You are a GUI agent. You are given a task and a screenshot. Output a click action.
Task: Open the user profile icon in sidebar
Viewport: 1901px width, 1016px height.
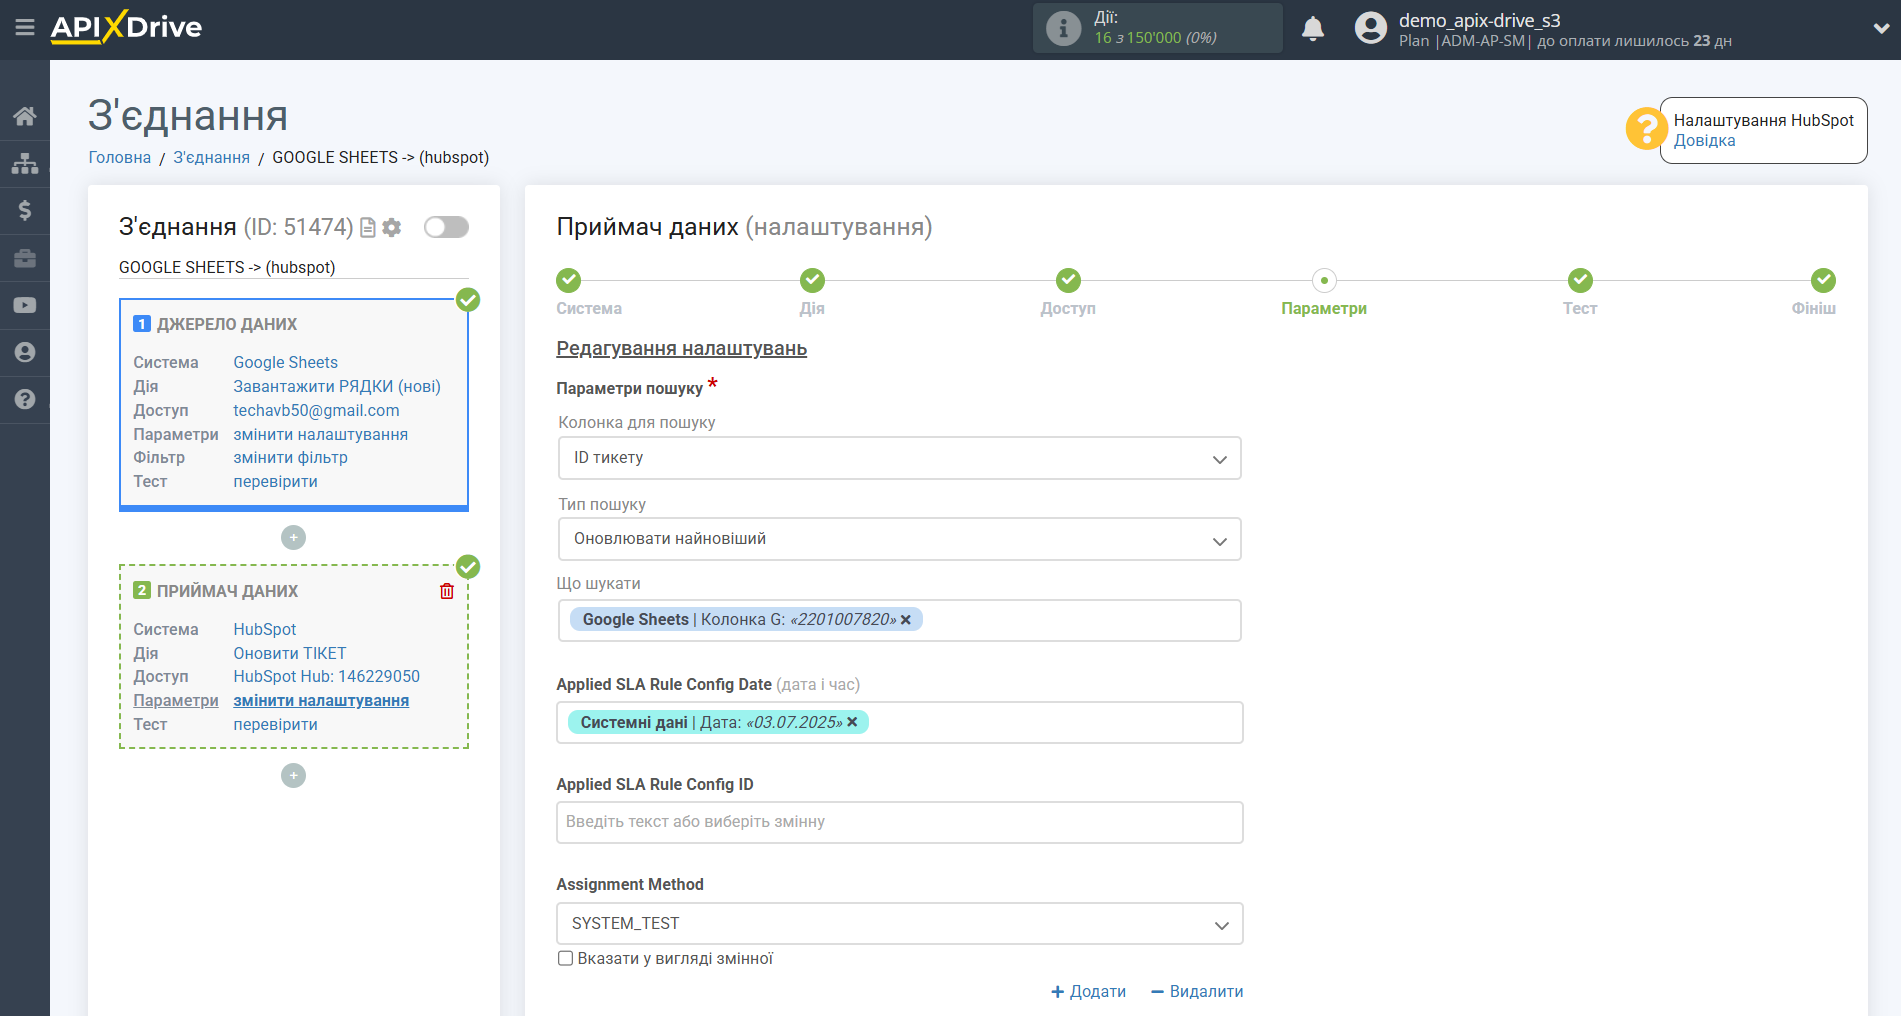point(25,352)
